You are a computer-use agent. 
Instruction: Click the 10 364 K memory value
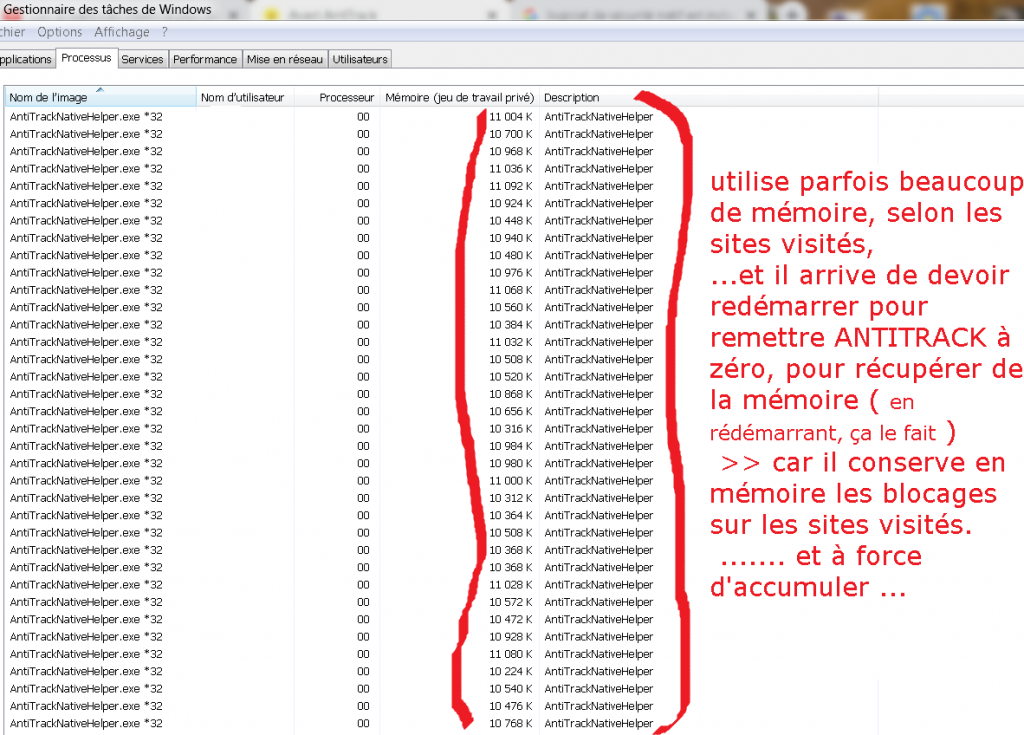point(511,515)
